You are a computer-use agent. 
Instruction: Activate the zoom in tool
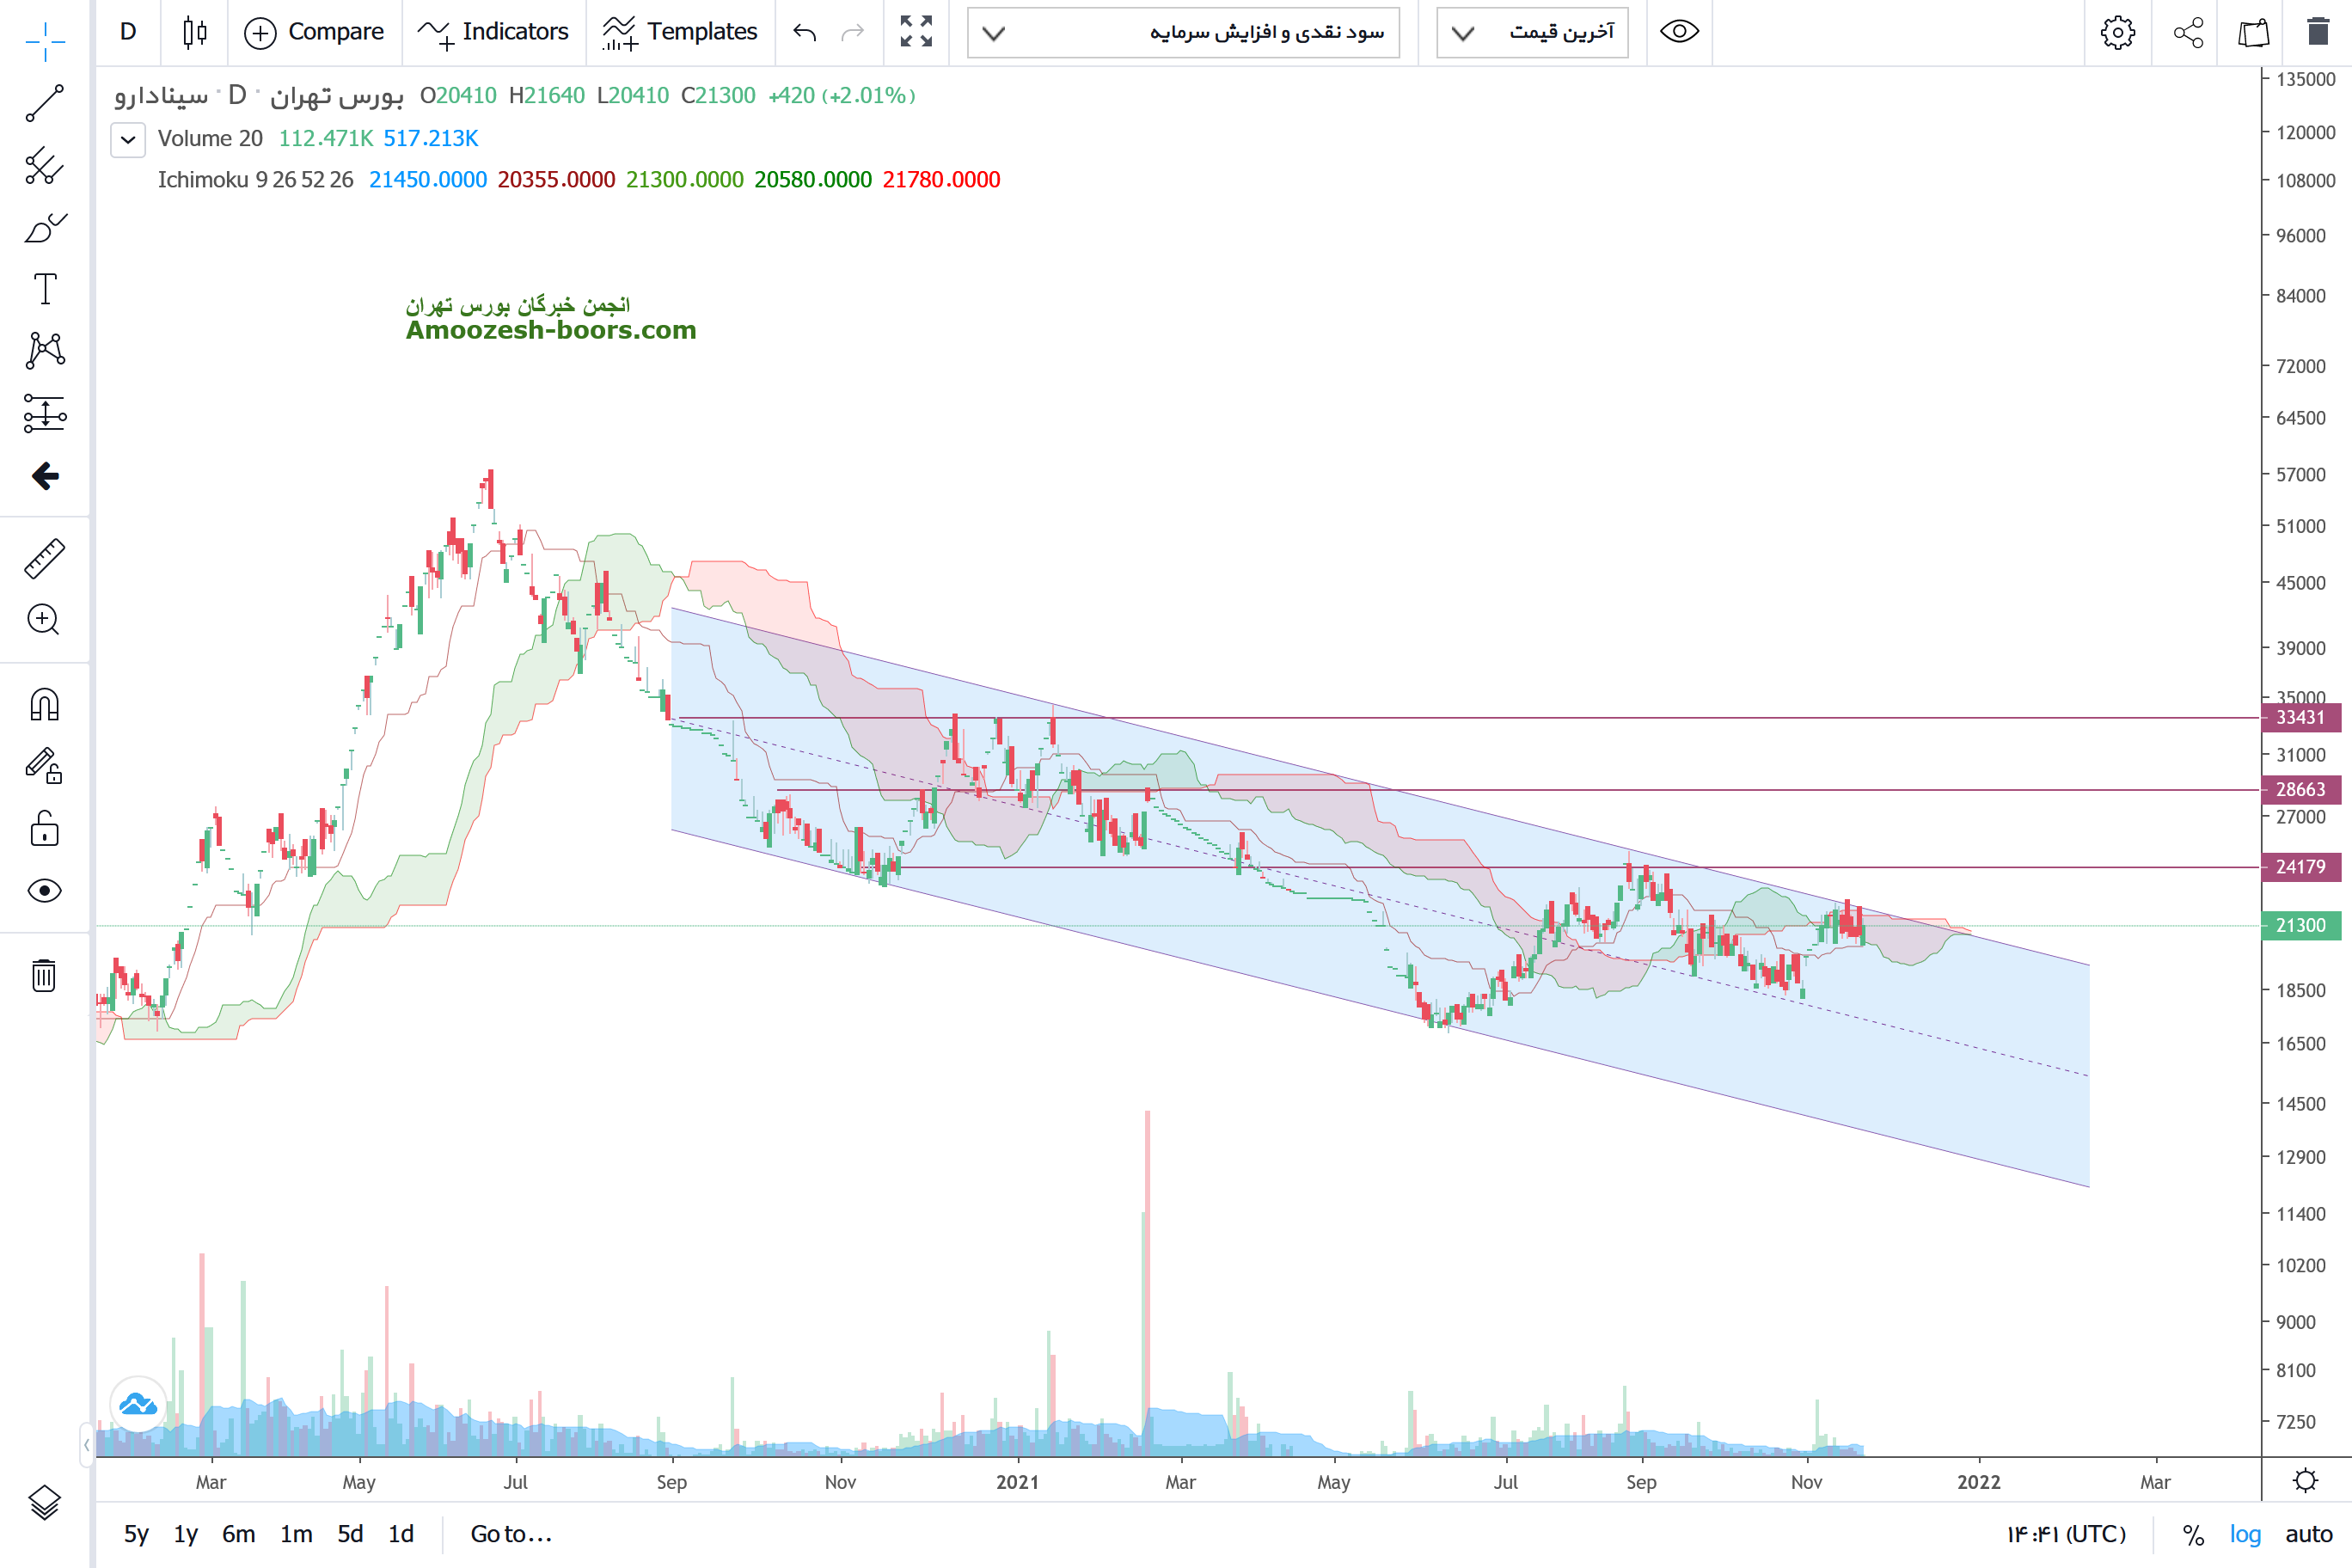coord(45,620)
